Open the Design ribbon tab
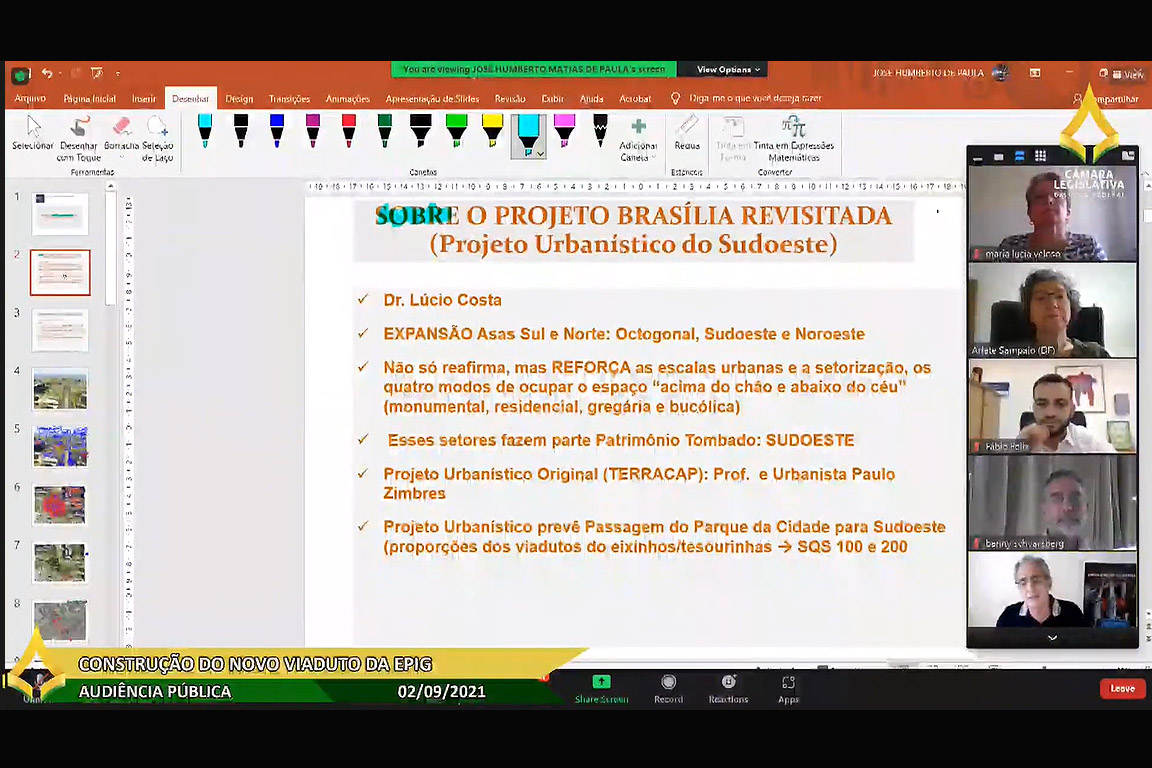 click(x=239, y=99)
